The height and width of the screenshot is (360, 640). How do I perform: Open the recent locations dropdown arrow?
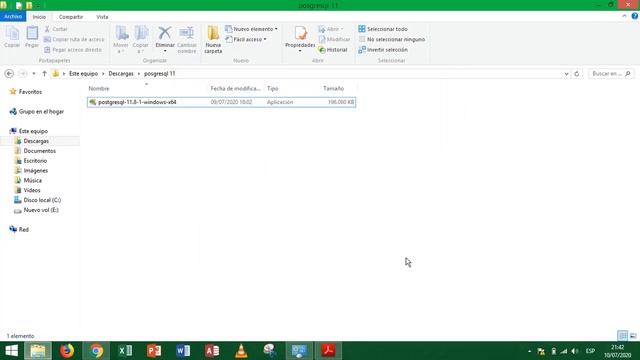click(x=34, y=73)
